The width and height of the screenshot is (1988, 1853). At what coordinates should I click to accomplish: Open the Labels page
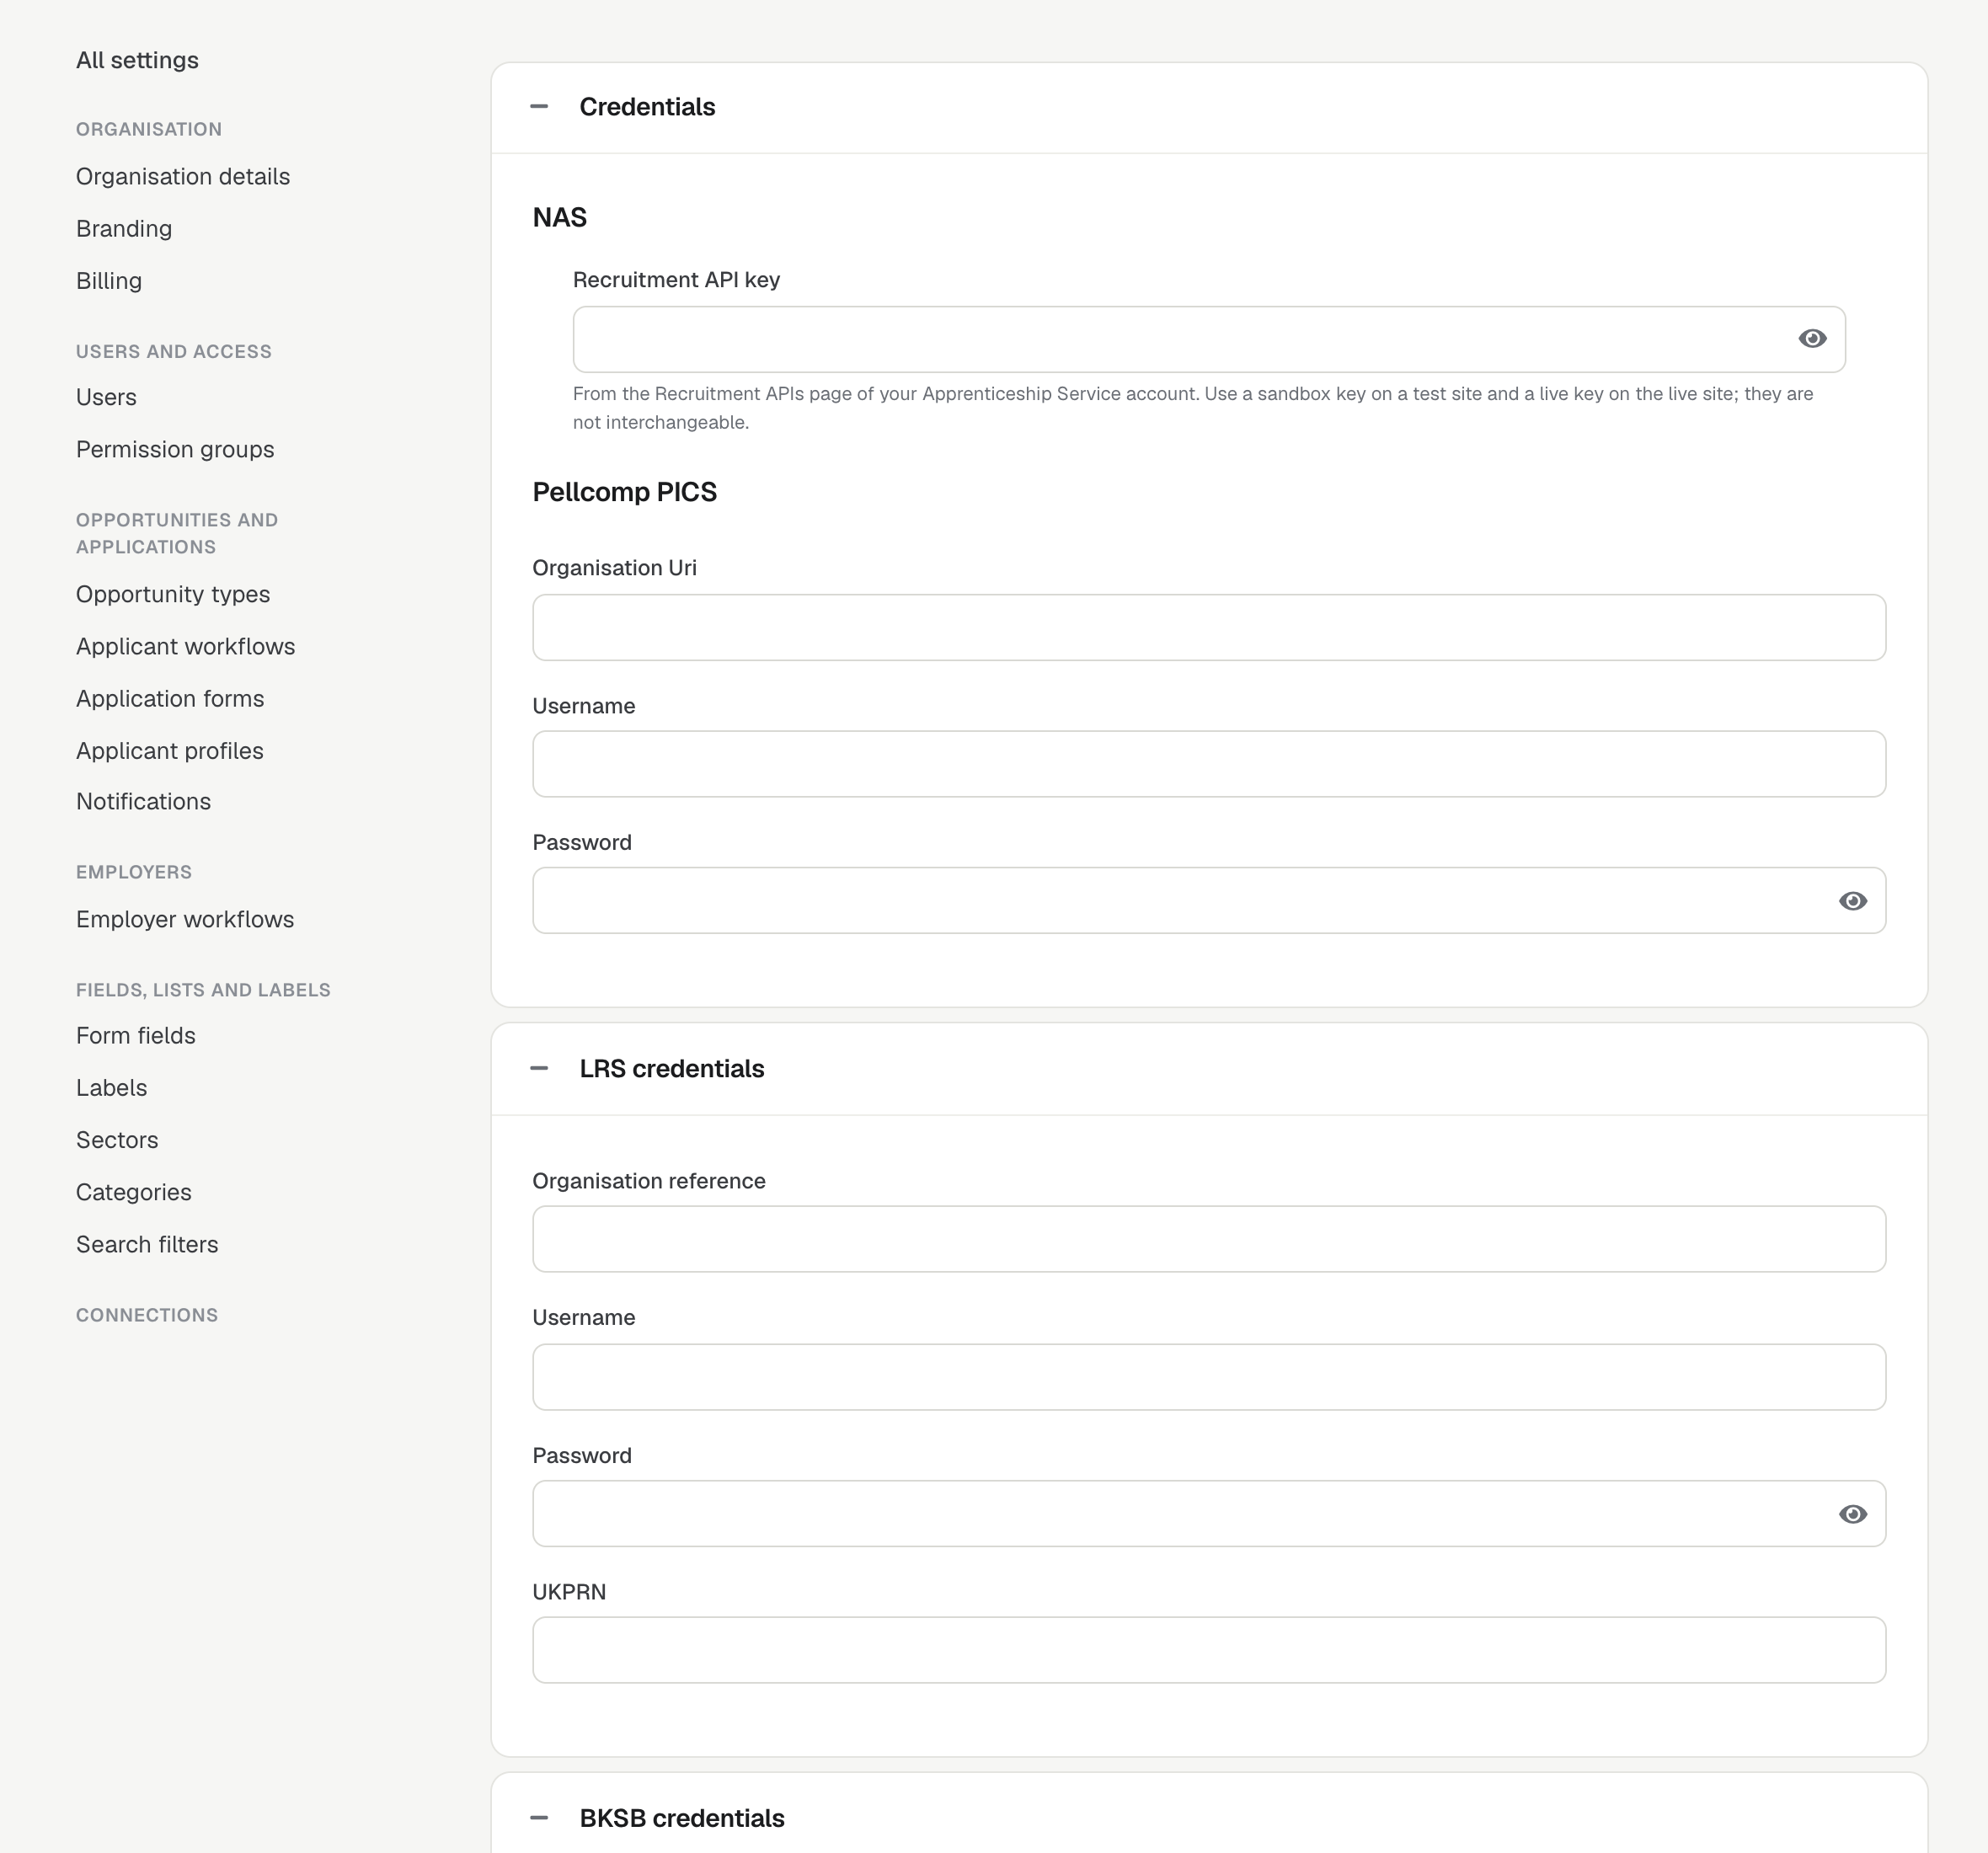click(111, 1087)
